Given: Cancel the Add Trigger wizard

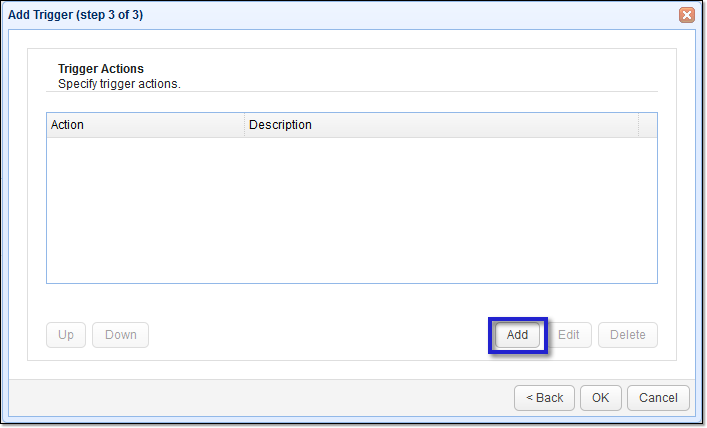Looking at the screenshot, I should click(659, 397).
